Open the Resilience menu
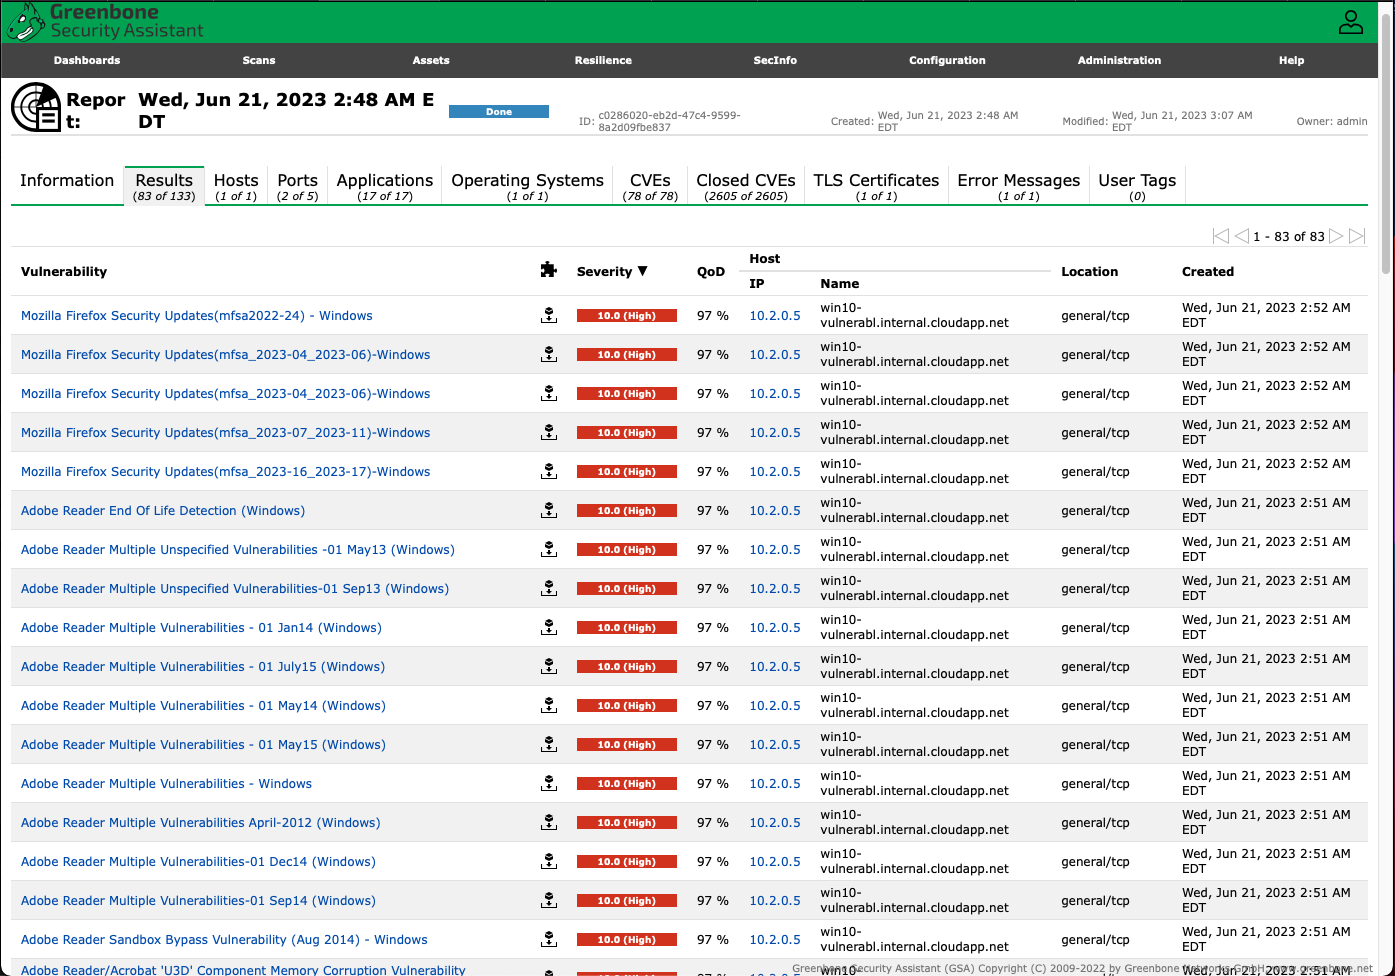The width and height of the screenshot is (1395, 976). point(603,60)
